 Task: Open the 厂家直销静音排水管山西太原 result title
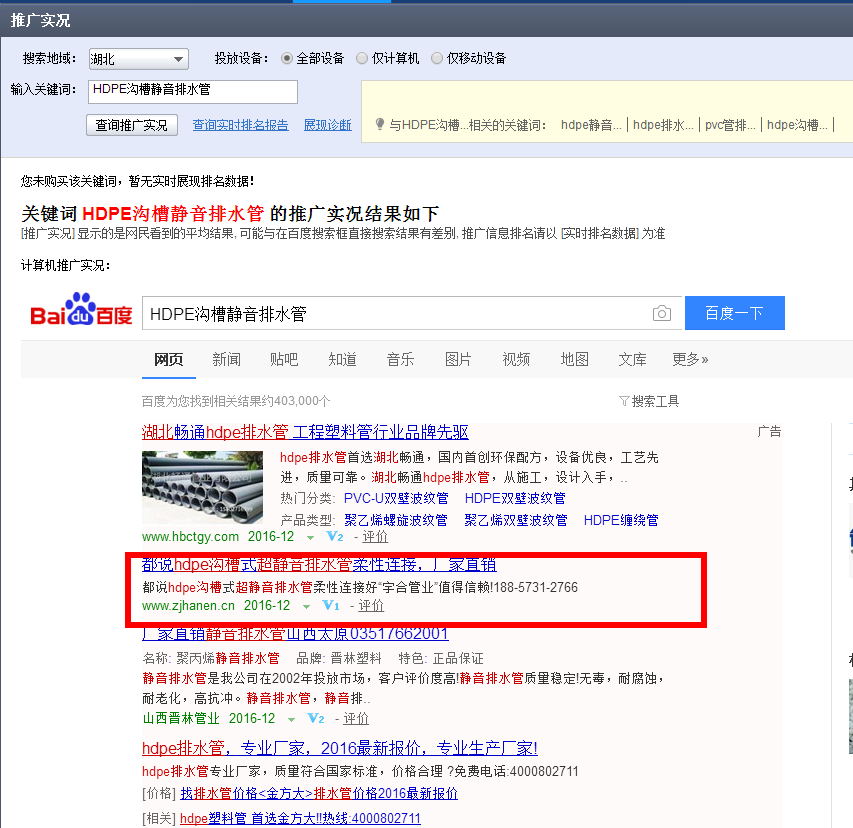295,634
